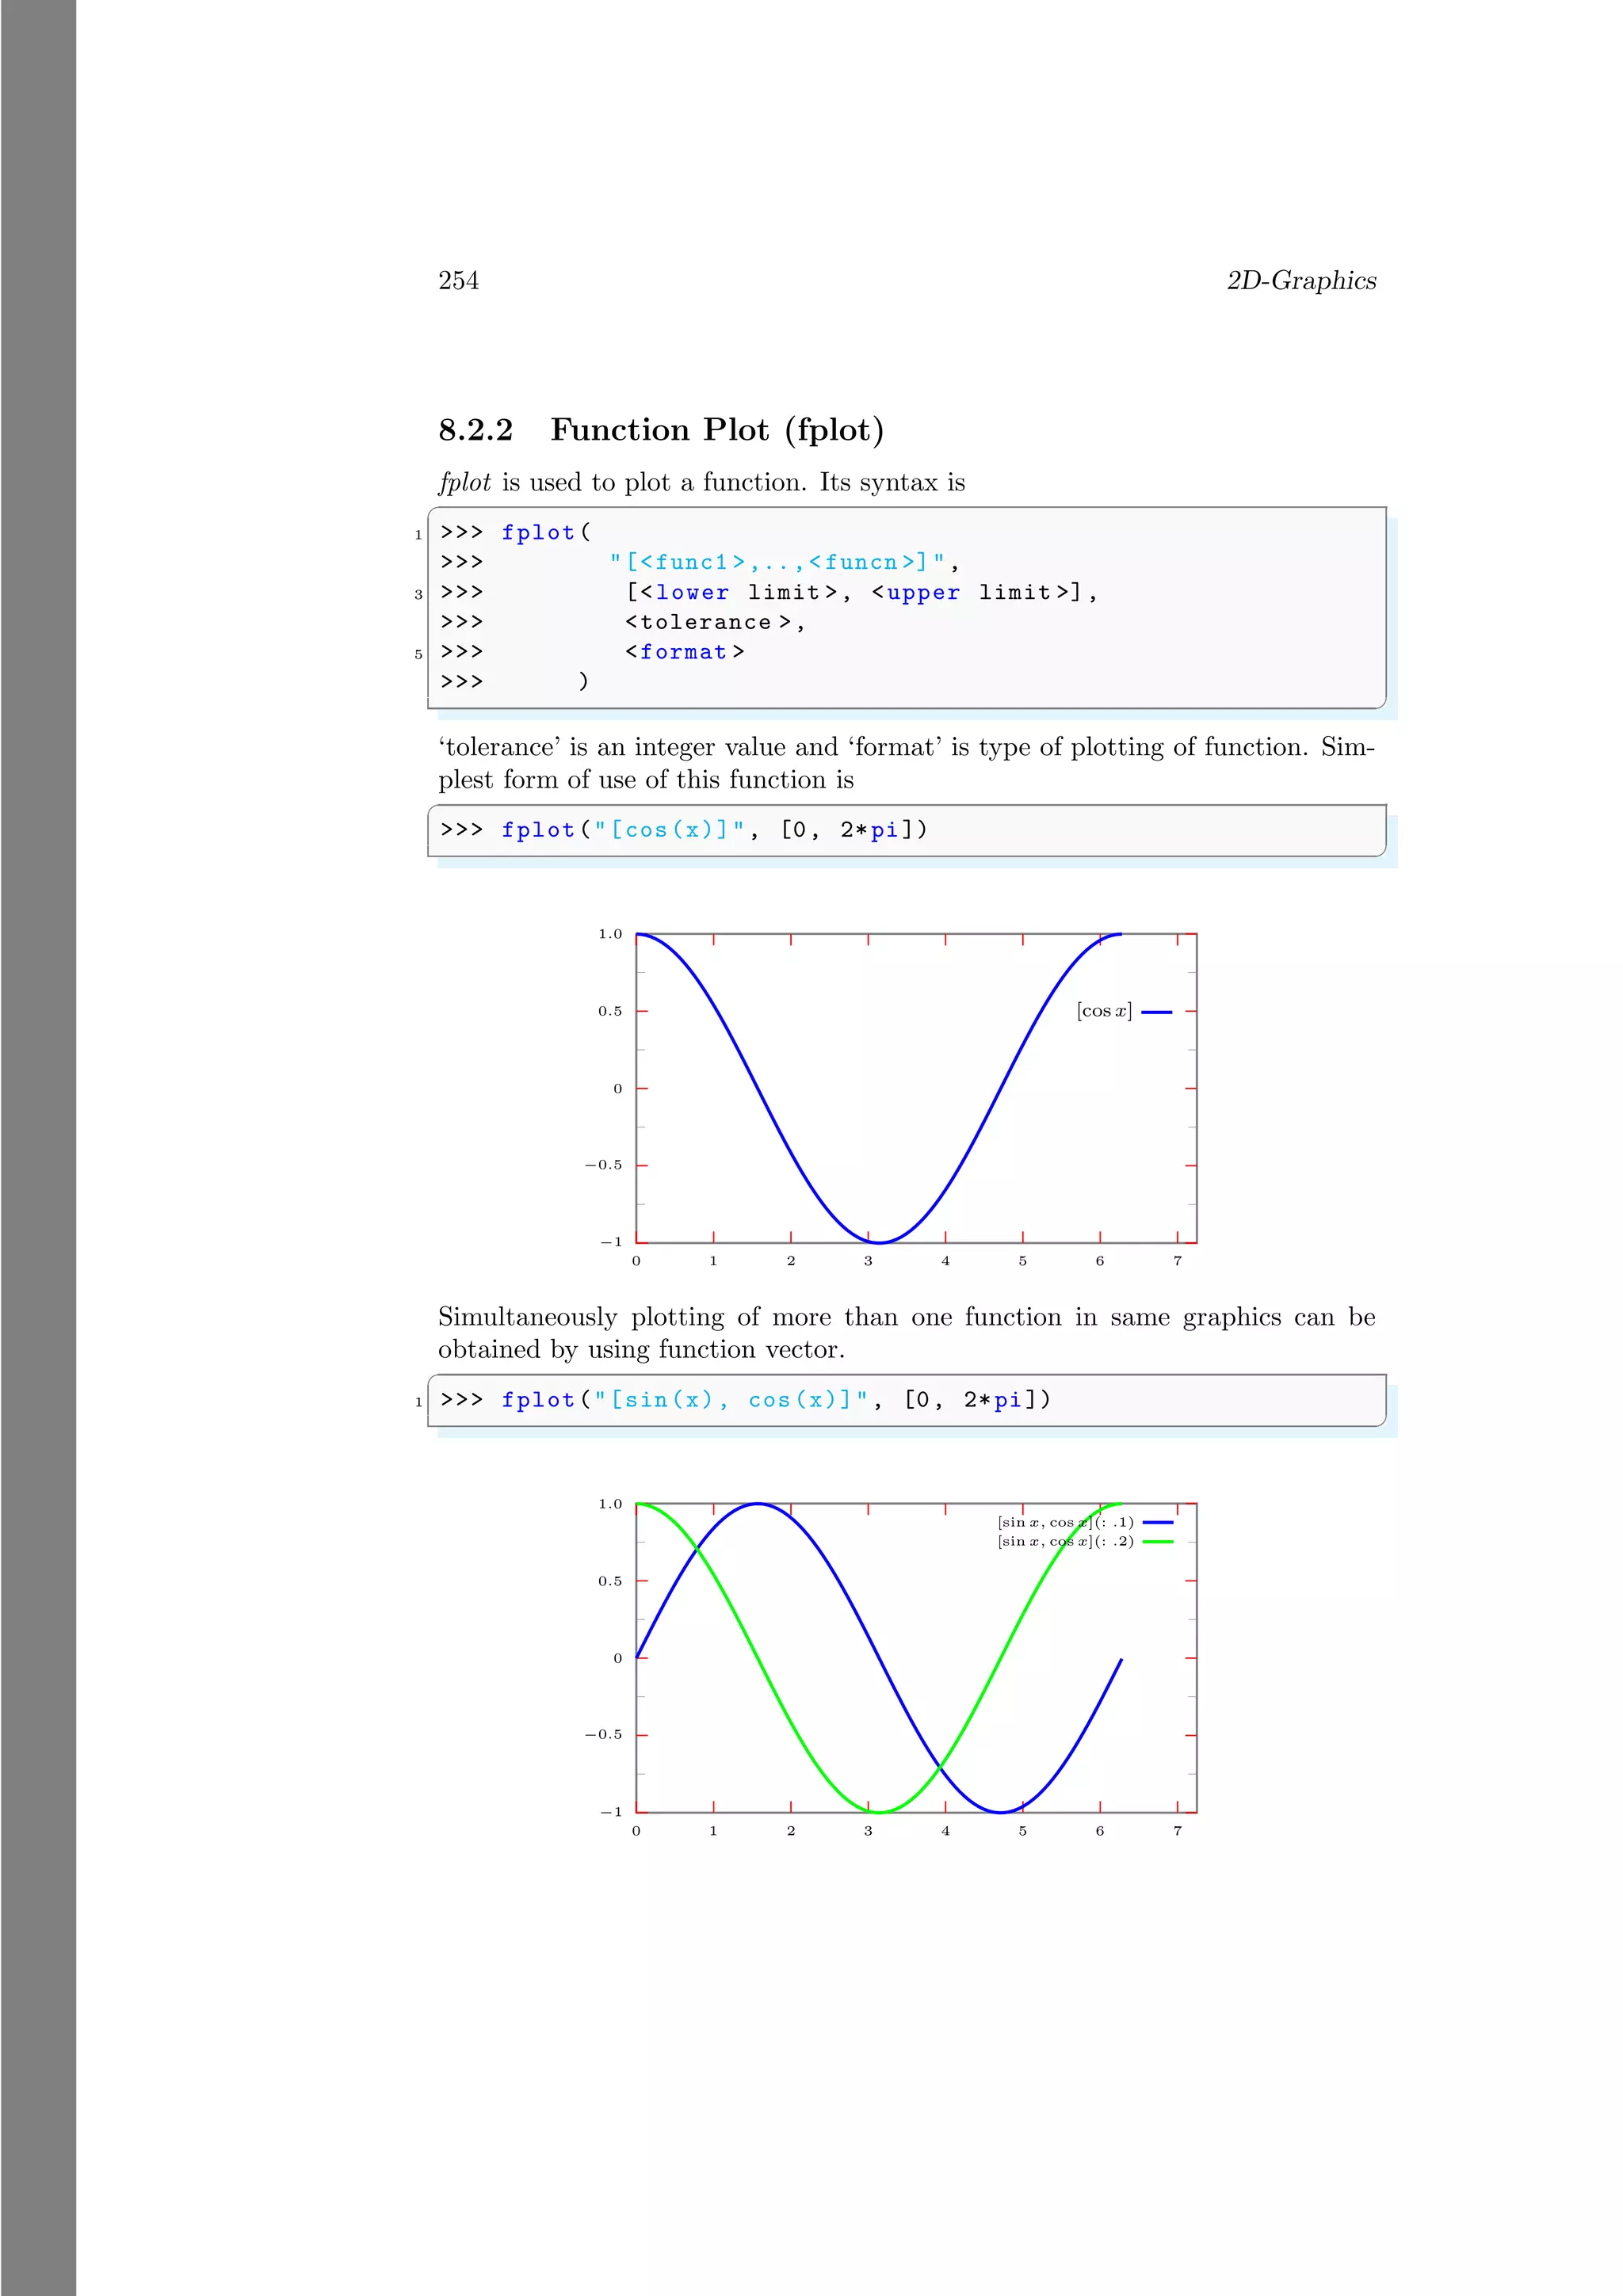Viewport: 1623px width, 2296px height.
Task: Click the page number 254
Action: pyautogui.click(x=458, y=281)
